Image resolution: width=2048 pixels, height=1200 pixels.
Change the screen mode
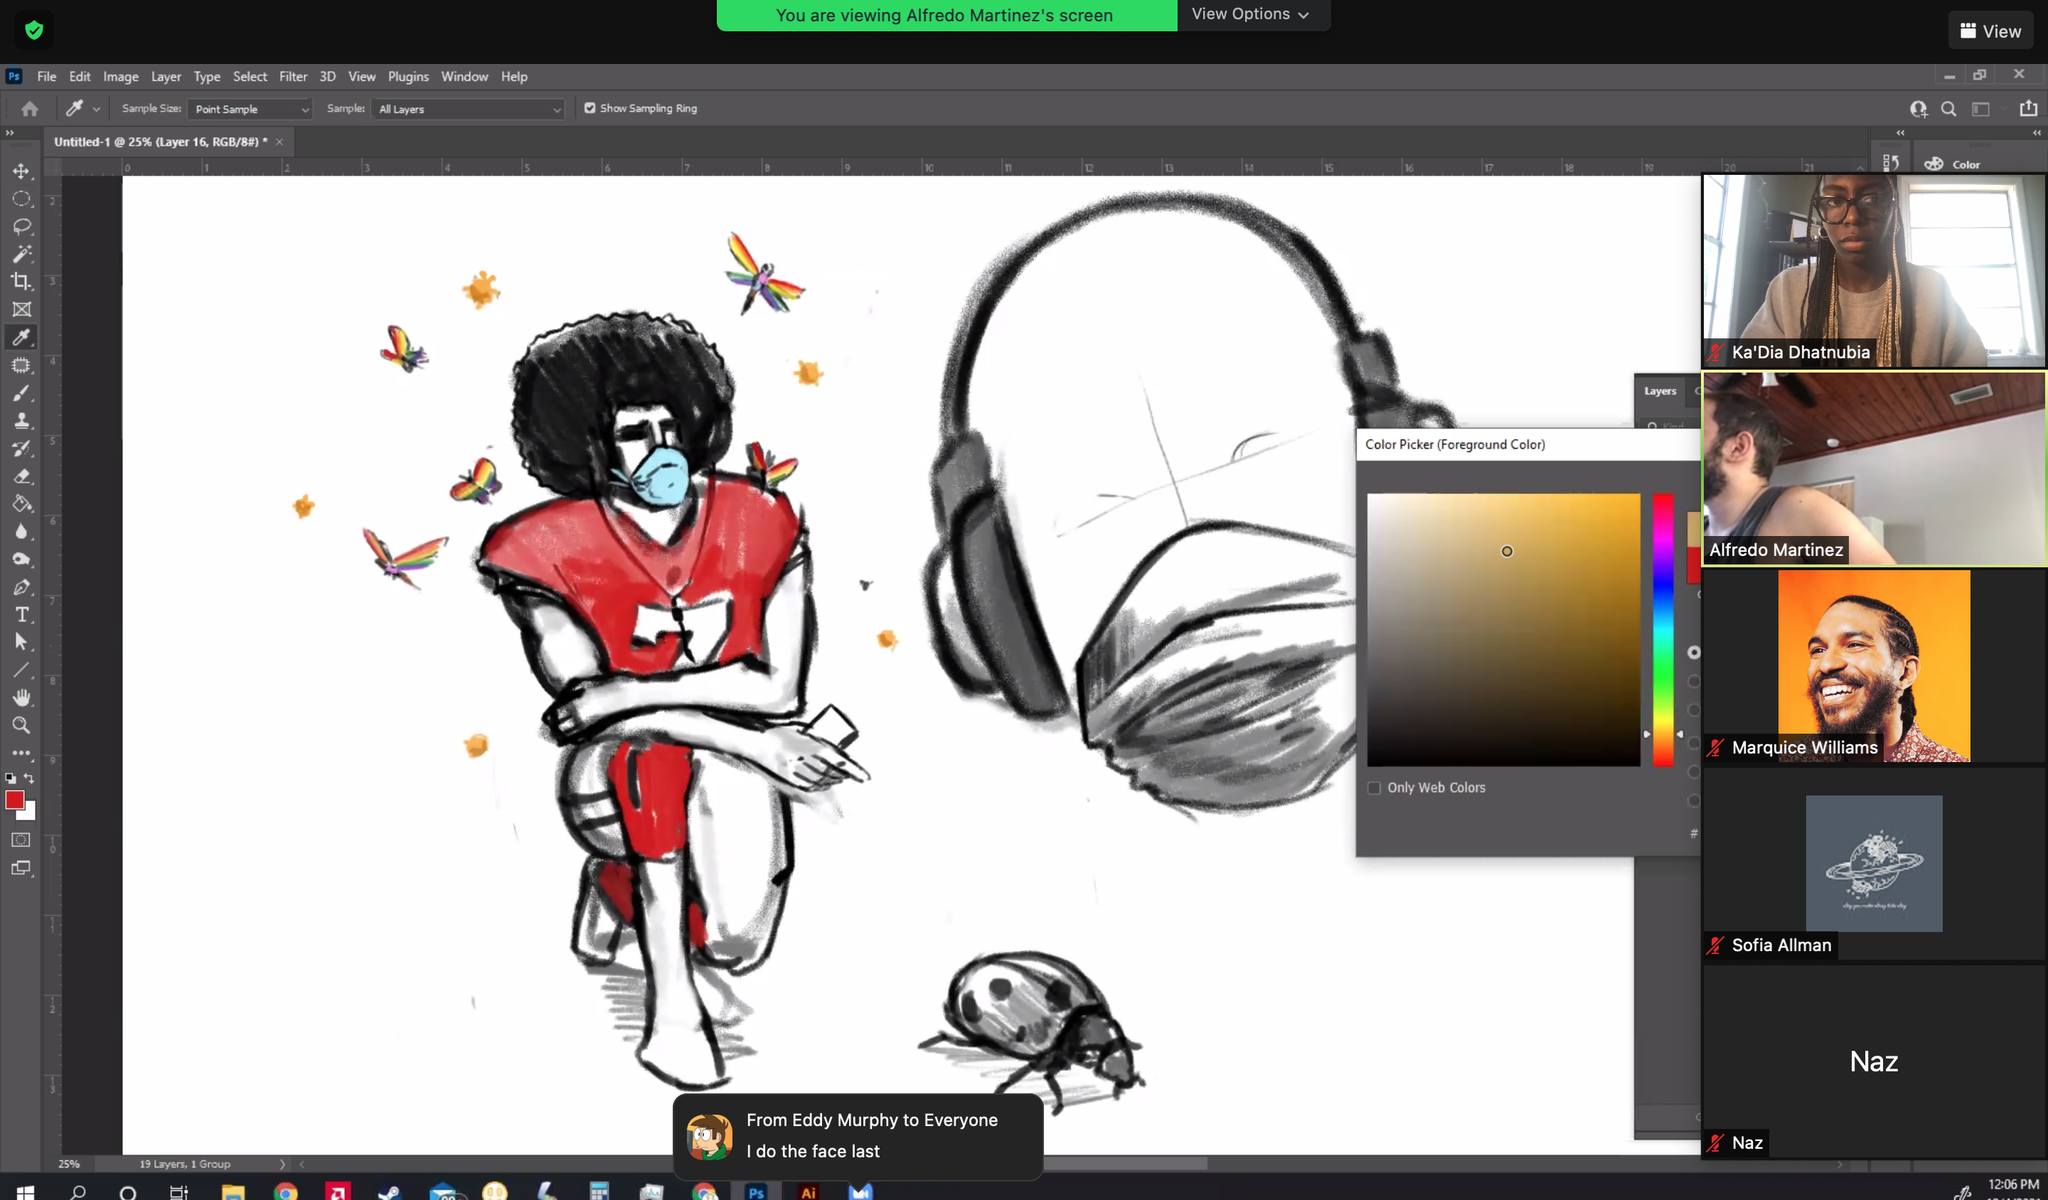[21, 868]
